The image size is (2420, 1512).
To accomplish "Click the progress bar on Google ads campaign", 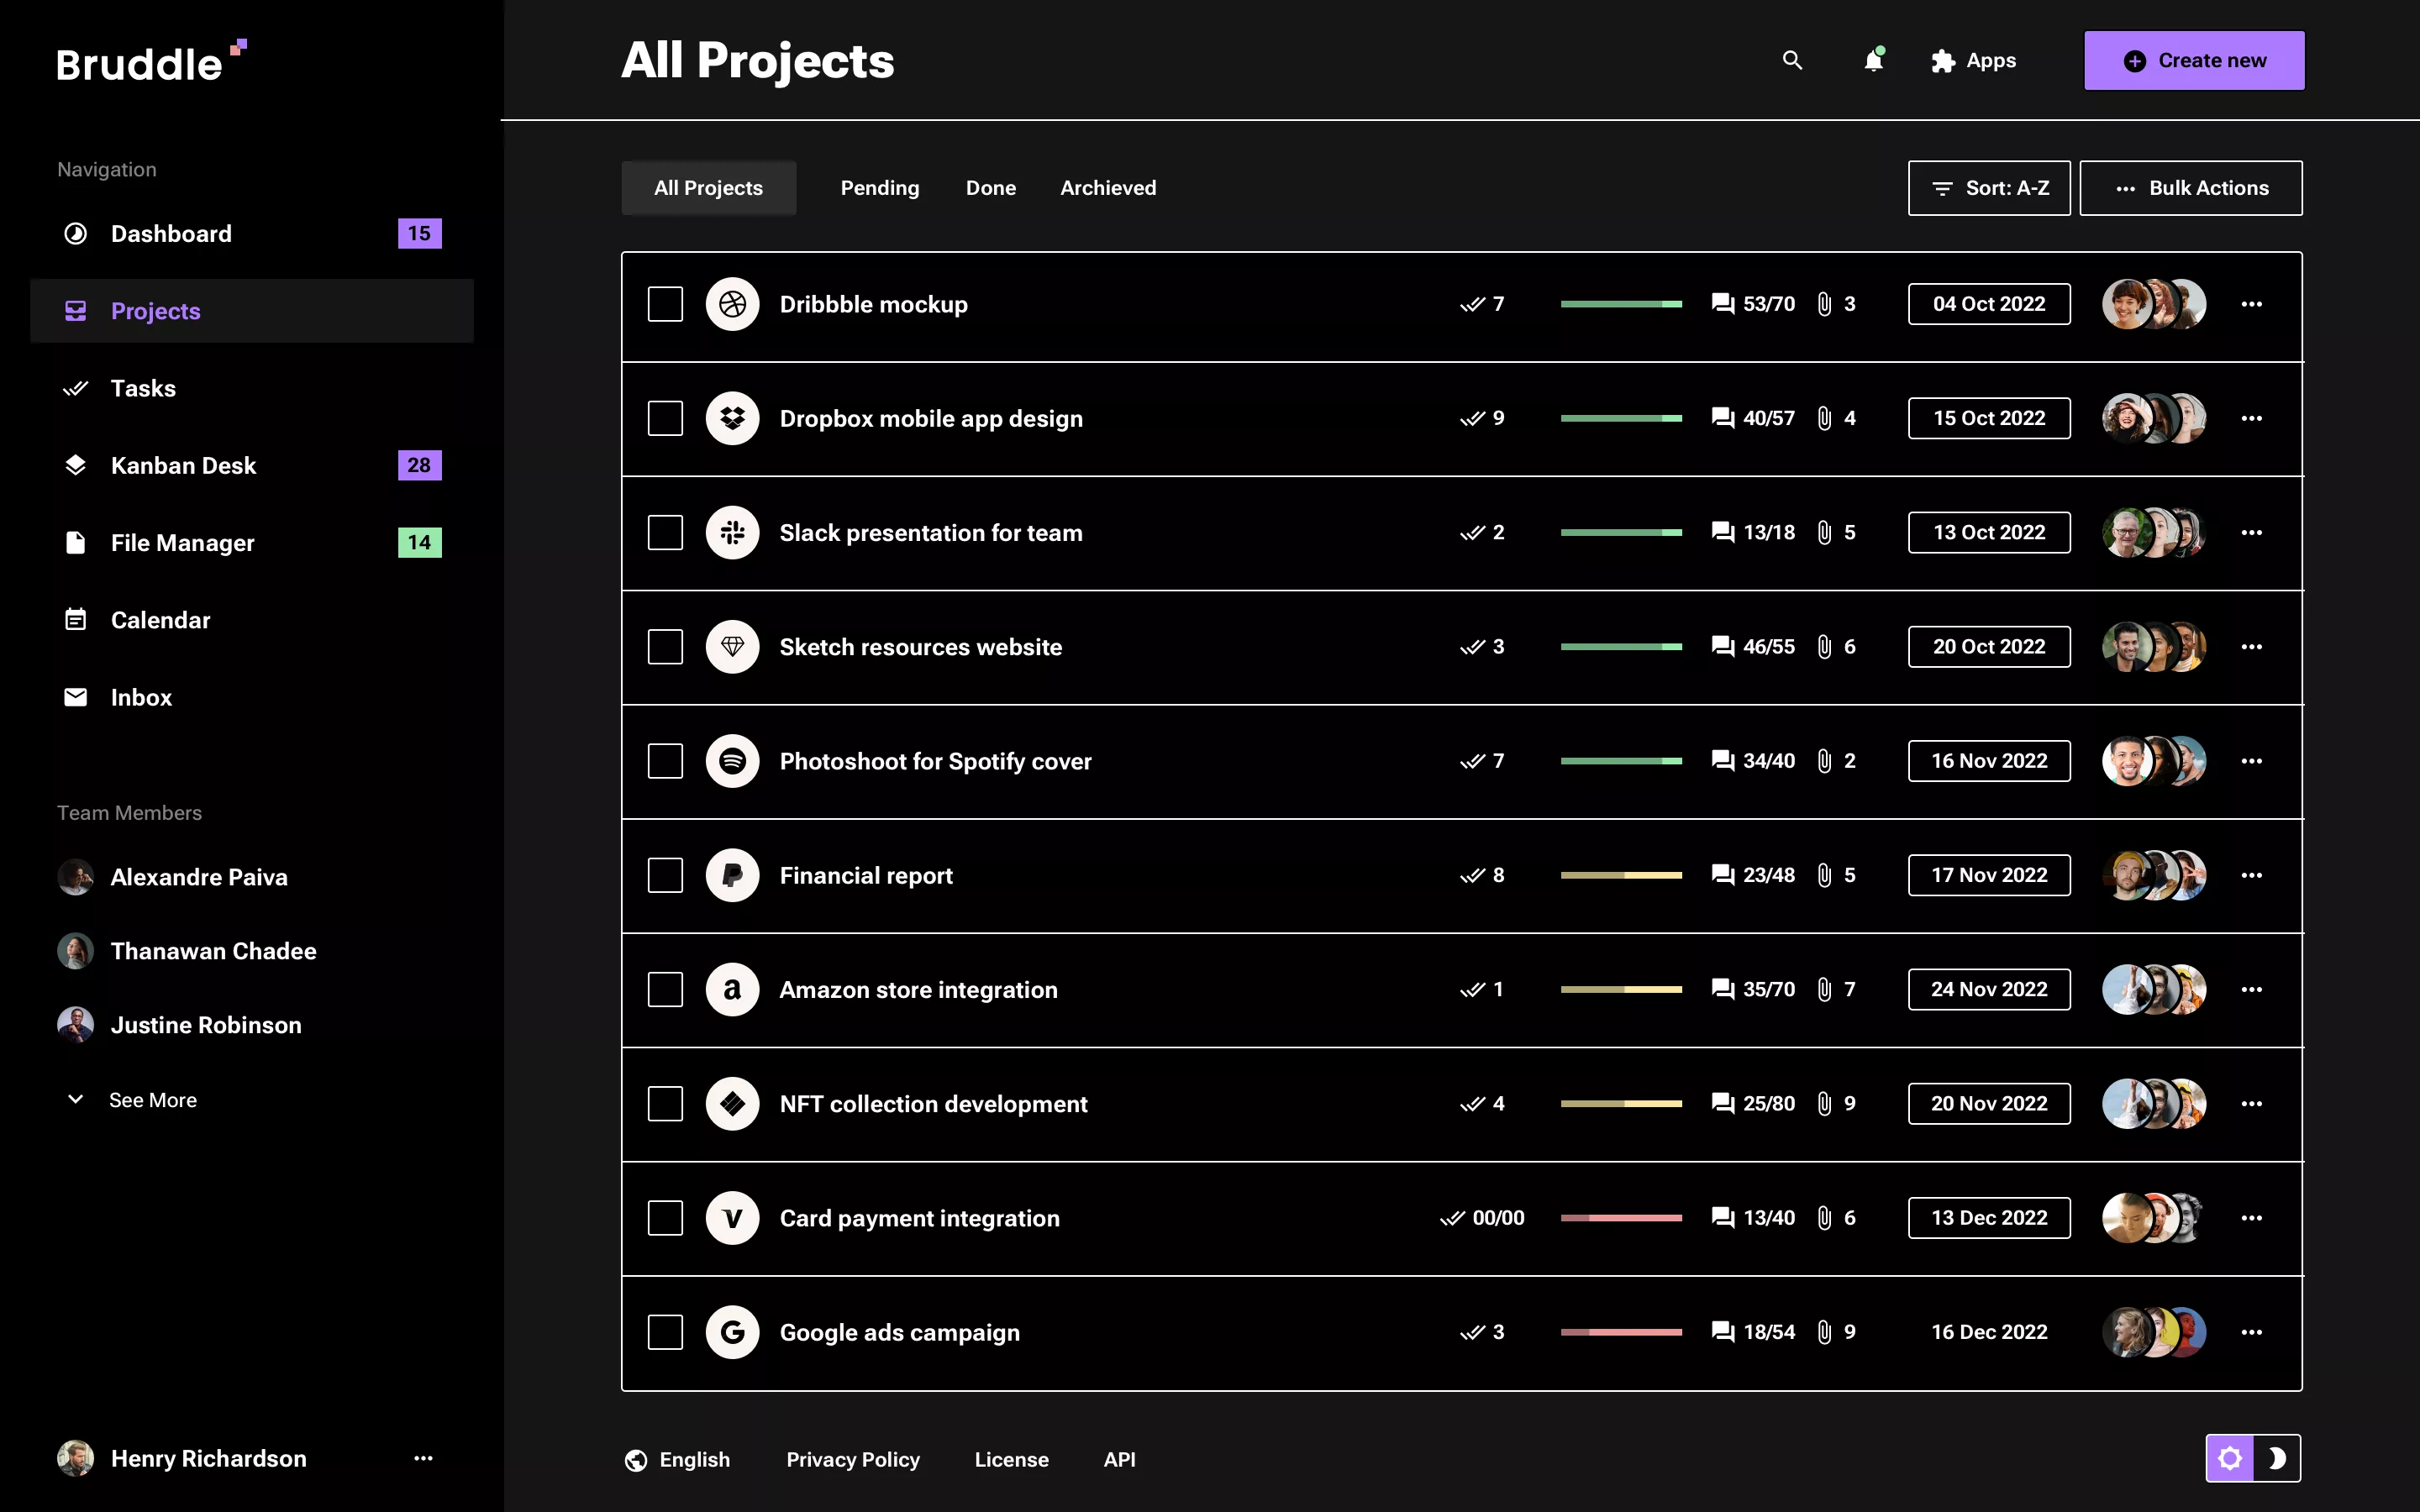I will (x=1622, y=1332).
